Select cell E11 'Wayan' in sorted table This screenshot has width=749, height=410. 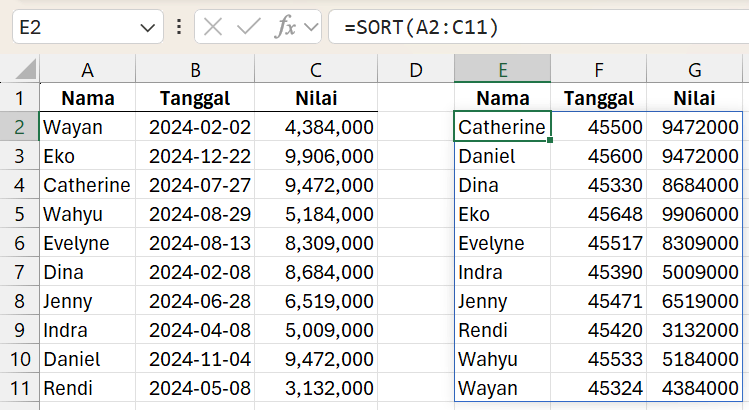point(503,388)
